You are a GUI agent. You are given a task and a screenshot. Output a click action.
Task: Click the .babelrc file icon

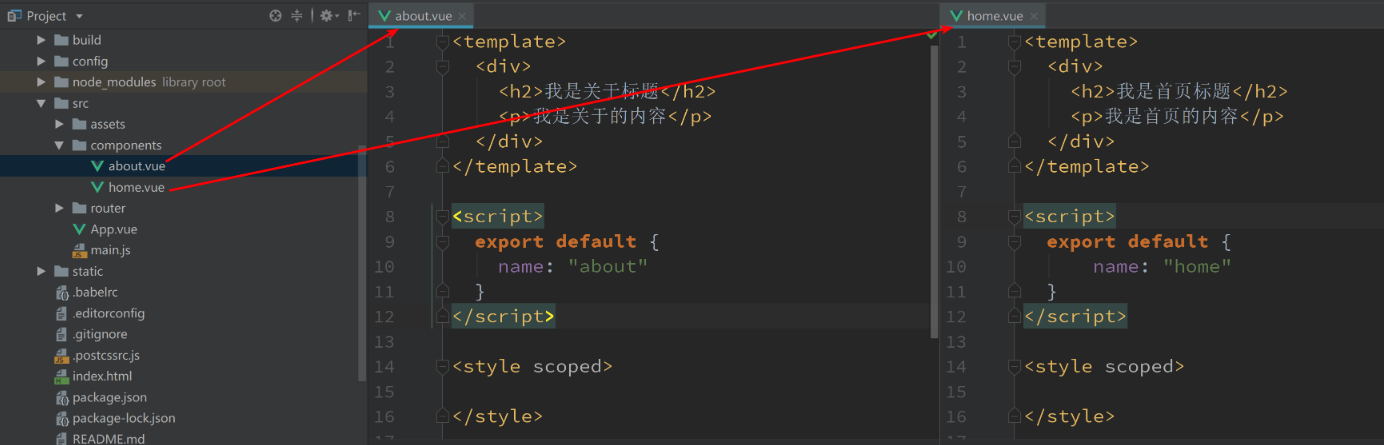click(x=61, y=292)
